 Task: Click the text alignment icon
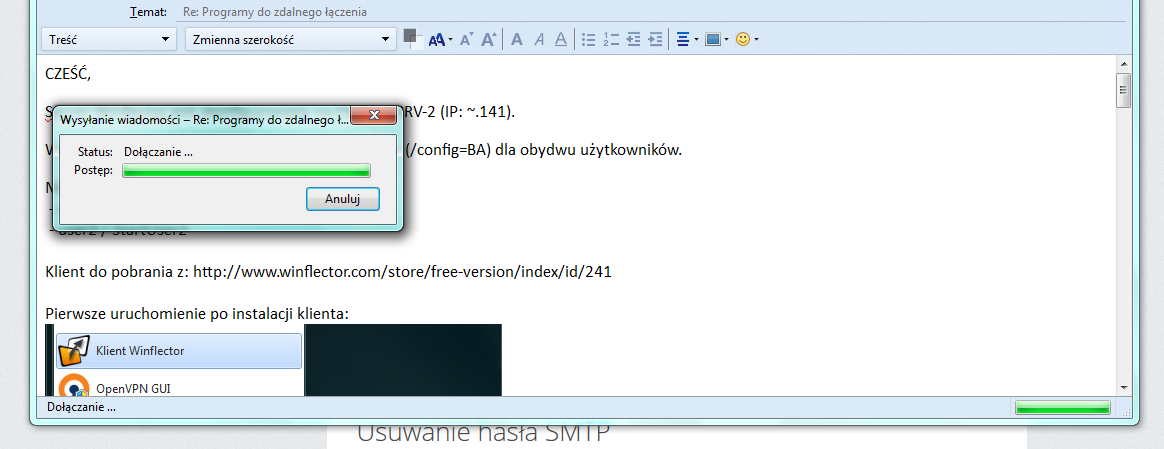(x=683, y=39)
